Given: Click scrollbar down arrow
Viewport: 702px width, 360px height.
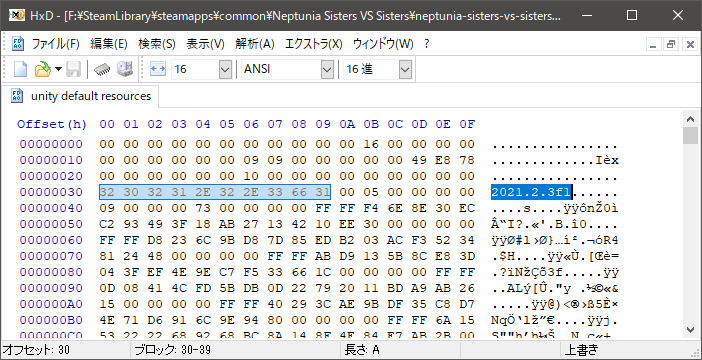Looking at the screenshot, I should click(x=690, y=330).
